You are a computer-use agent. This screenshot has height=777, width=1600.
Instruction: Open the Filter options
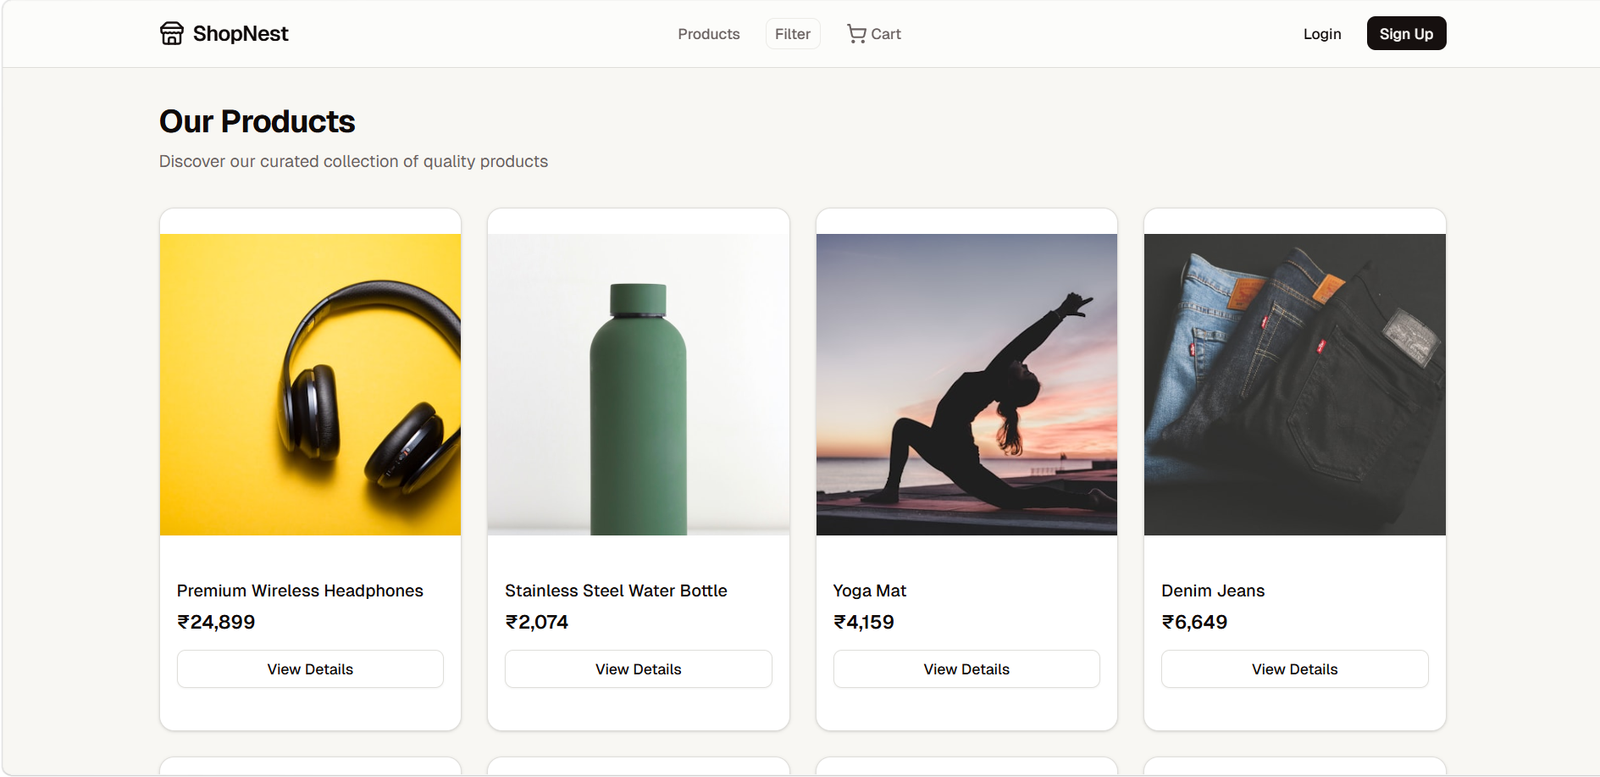pyautogui.click(x=792, y=33)
